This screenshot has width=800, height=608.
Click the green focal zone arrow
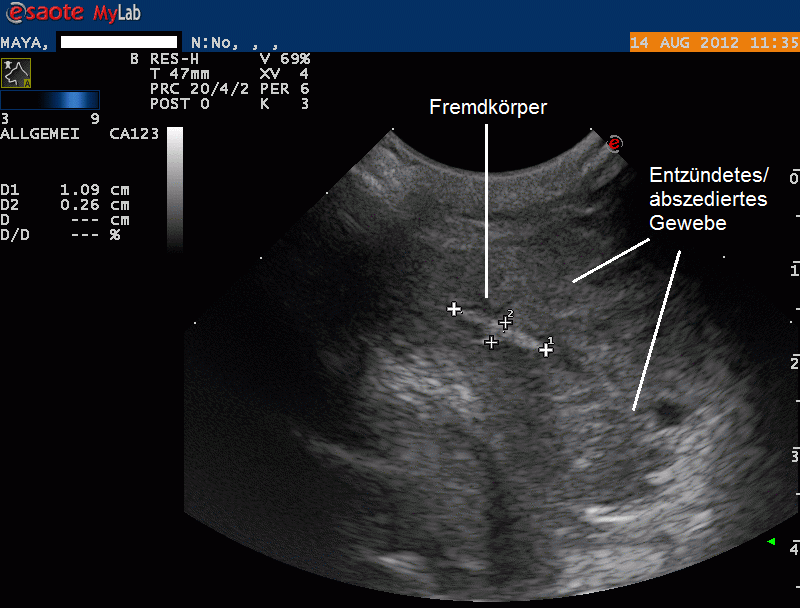771,541
